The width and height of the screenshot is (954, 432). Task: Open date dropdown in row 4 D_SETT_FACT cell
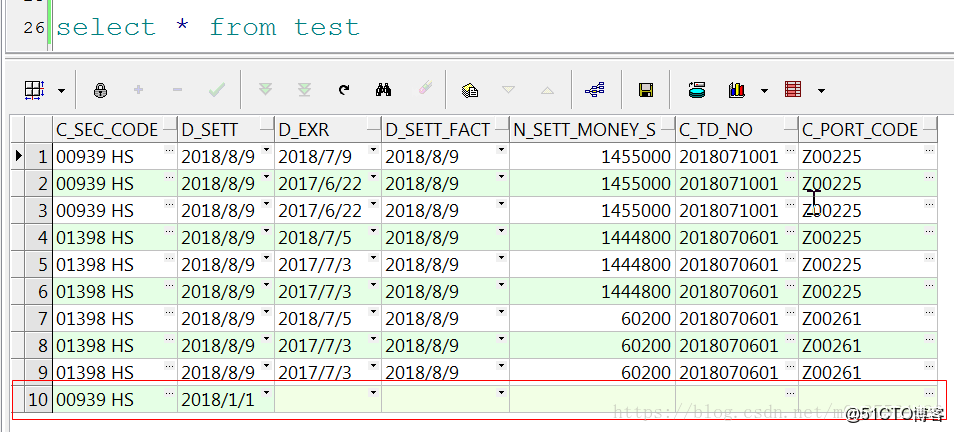click(501, 230)
